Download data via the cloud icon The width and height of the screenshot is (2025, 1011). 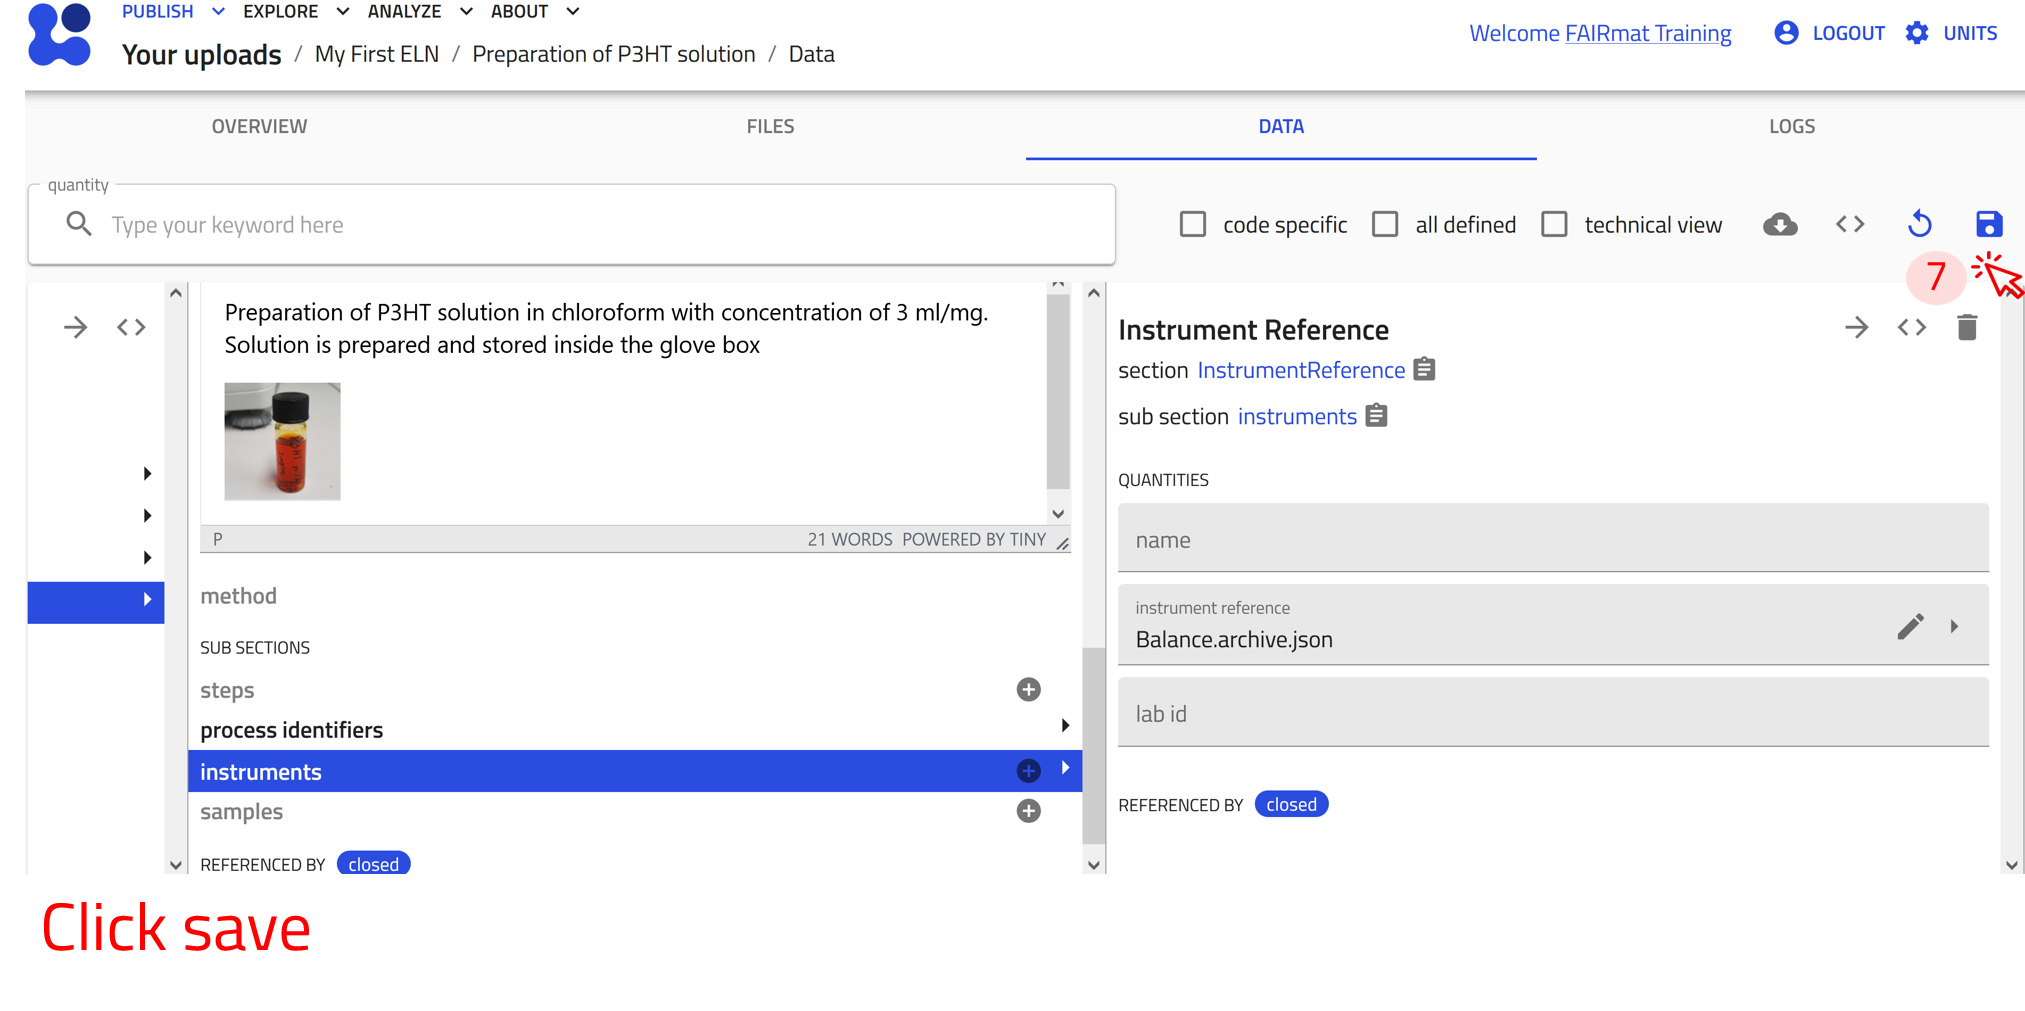(x=1780, y=224)
